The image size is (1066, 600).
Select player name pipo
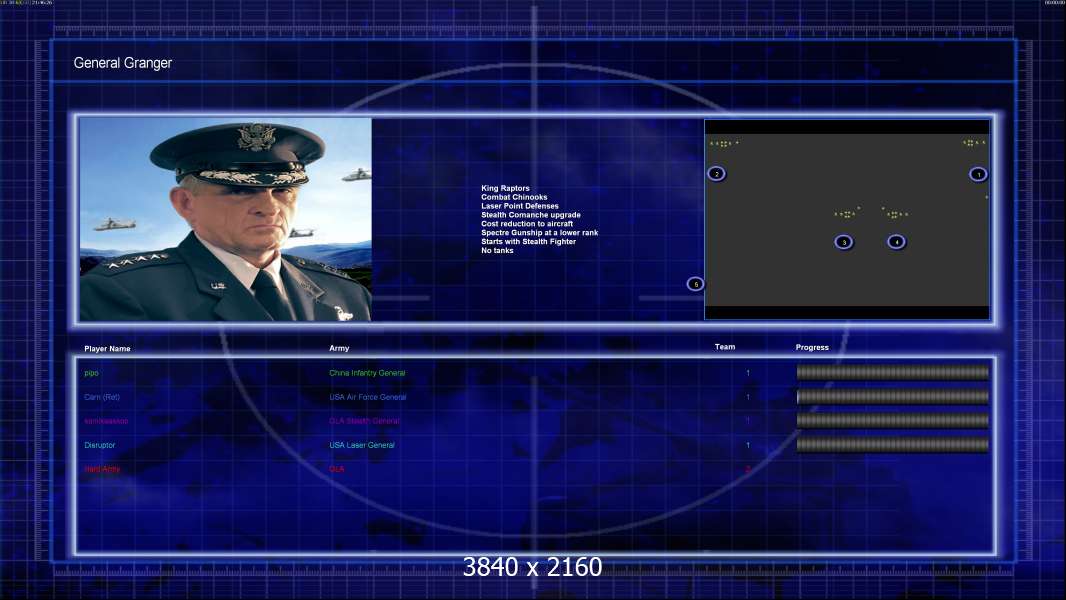coord(91,373)
